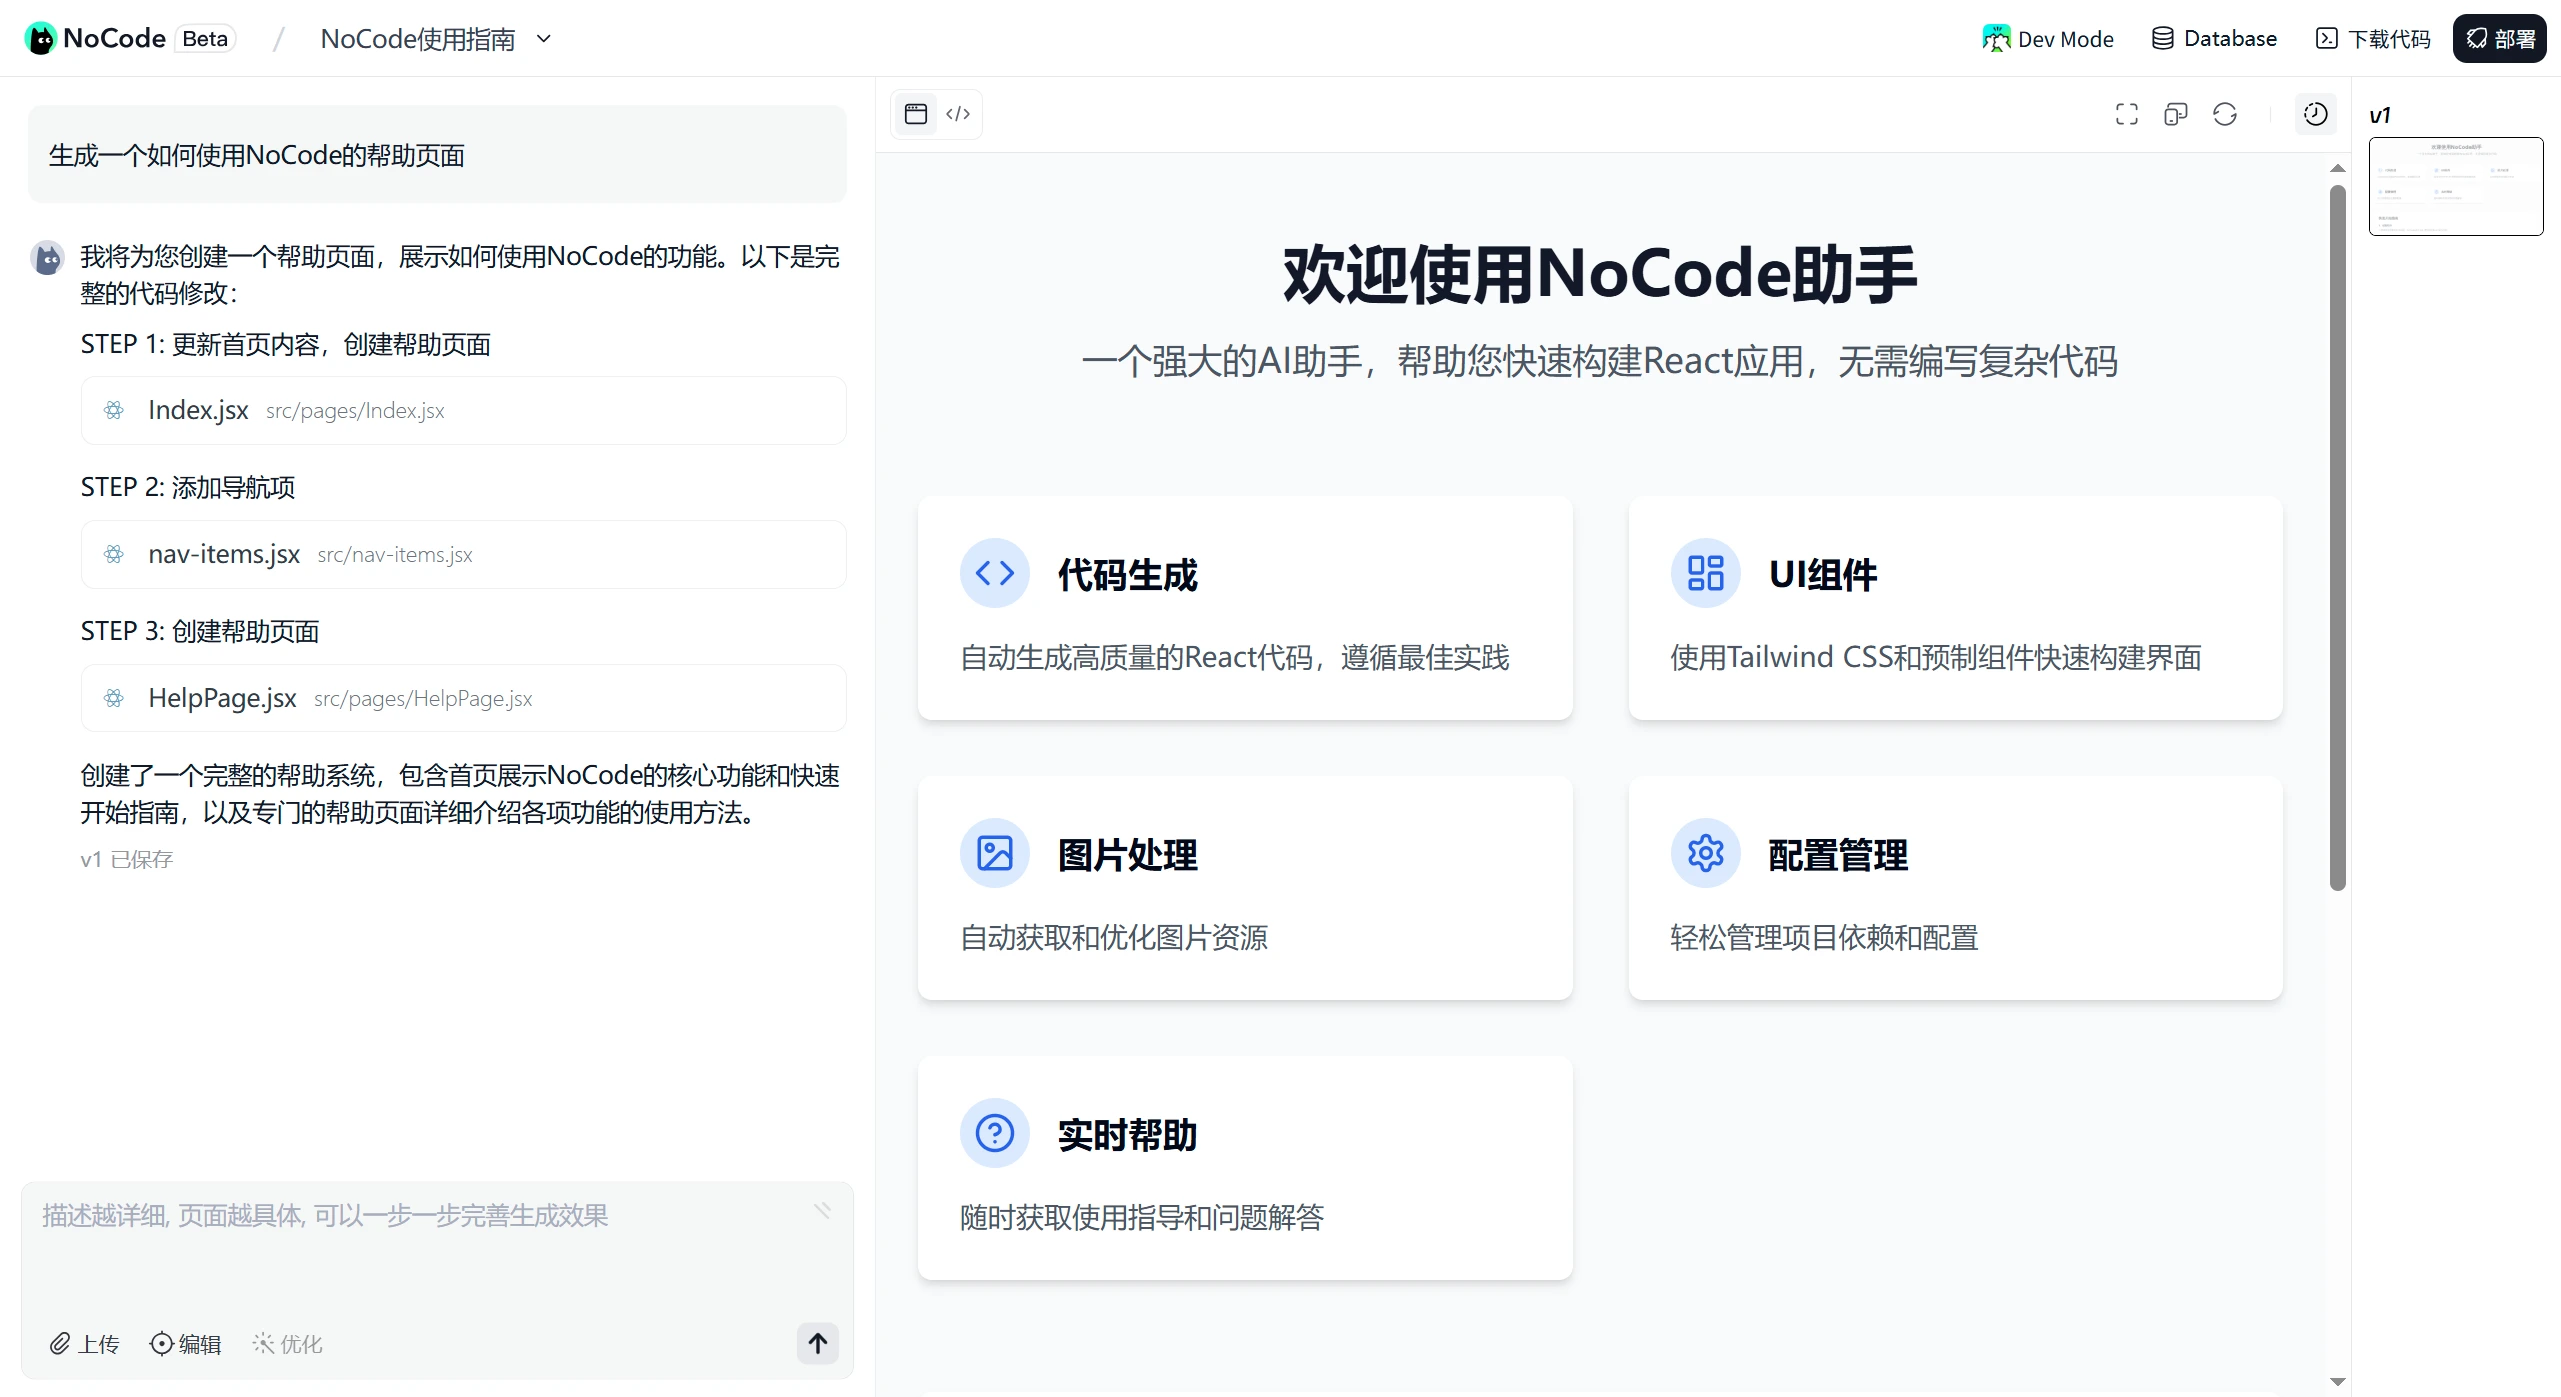The width and height of the screenshot is (2561, 1397).
Task: Switch preview to code view
Action: [958, 114]
